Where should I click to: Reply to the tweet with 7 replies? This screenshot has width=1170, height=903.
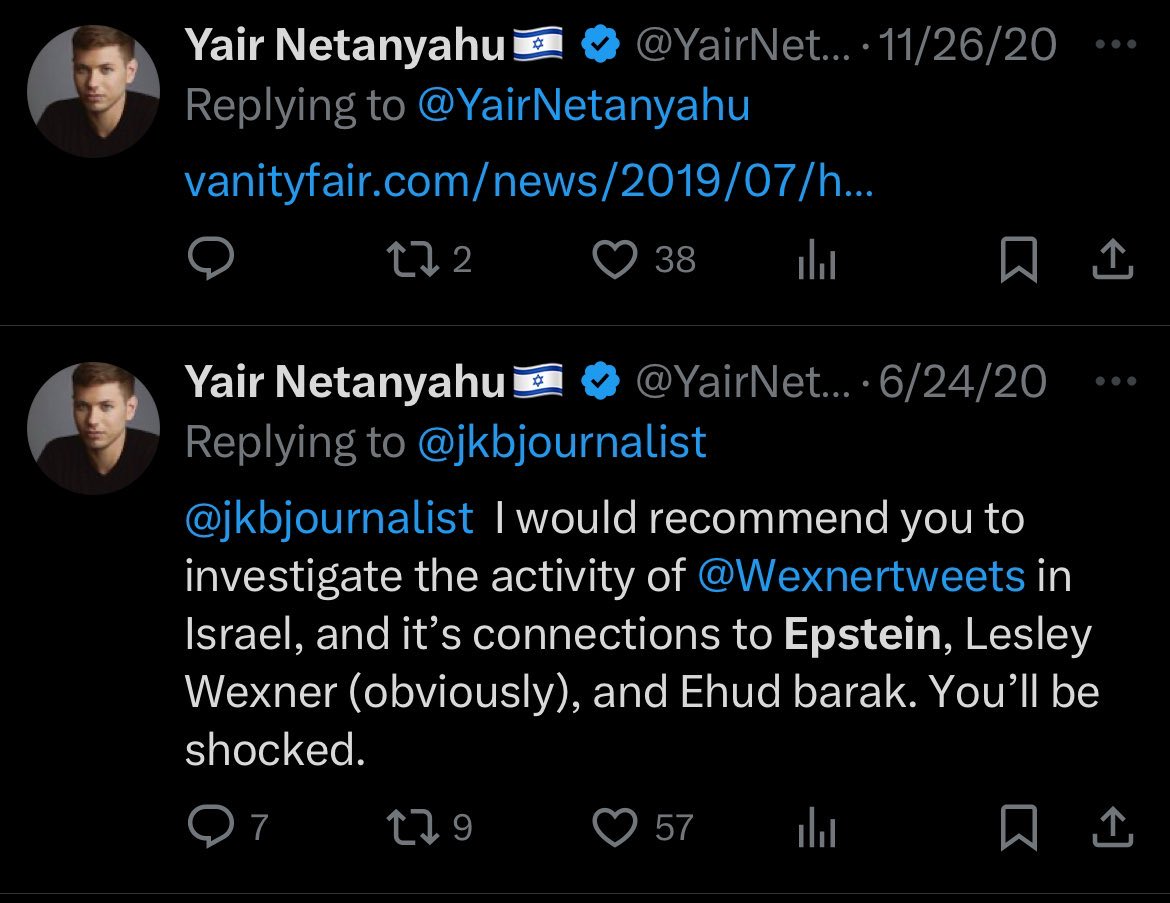(x=211, y=827)
